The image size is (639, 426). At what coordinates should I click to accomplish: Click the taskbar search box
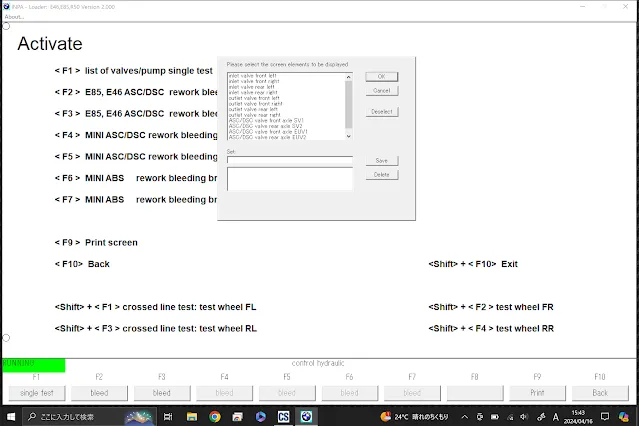[87, 416]
